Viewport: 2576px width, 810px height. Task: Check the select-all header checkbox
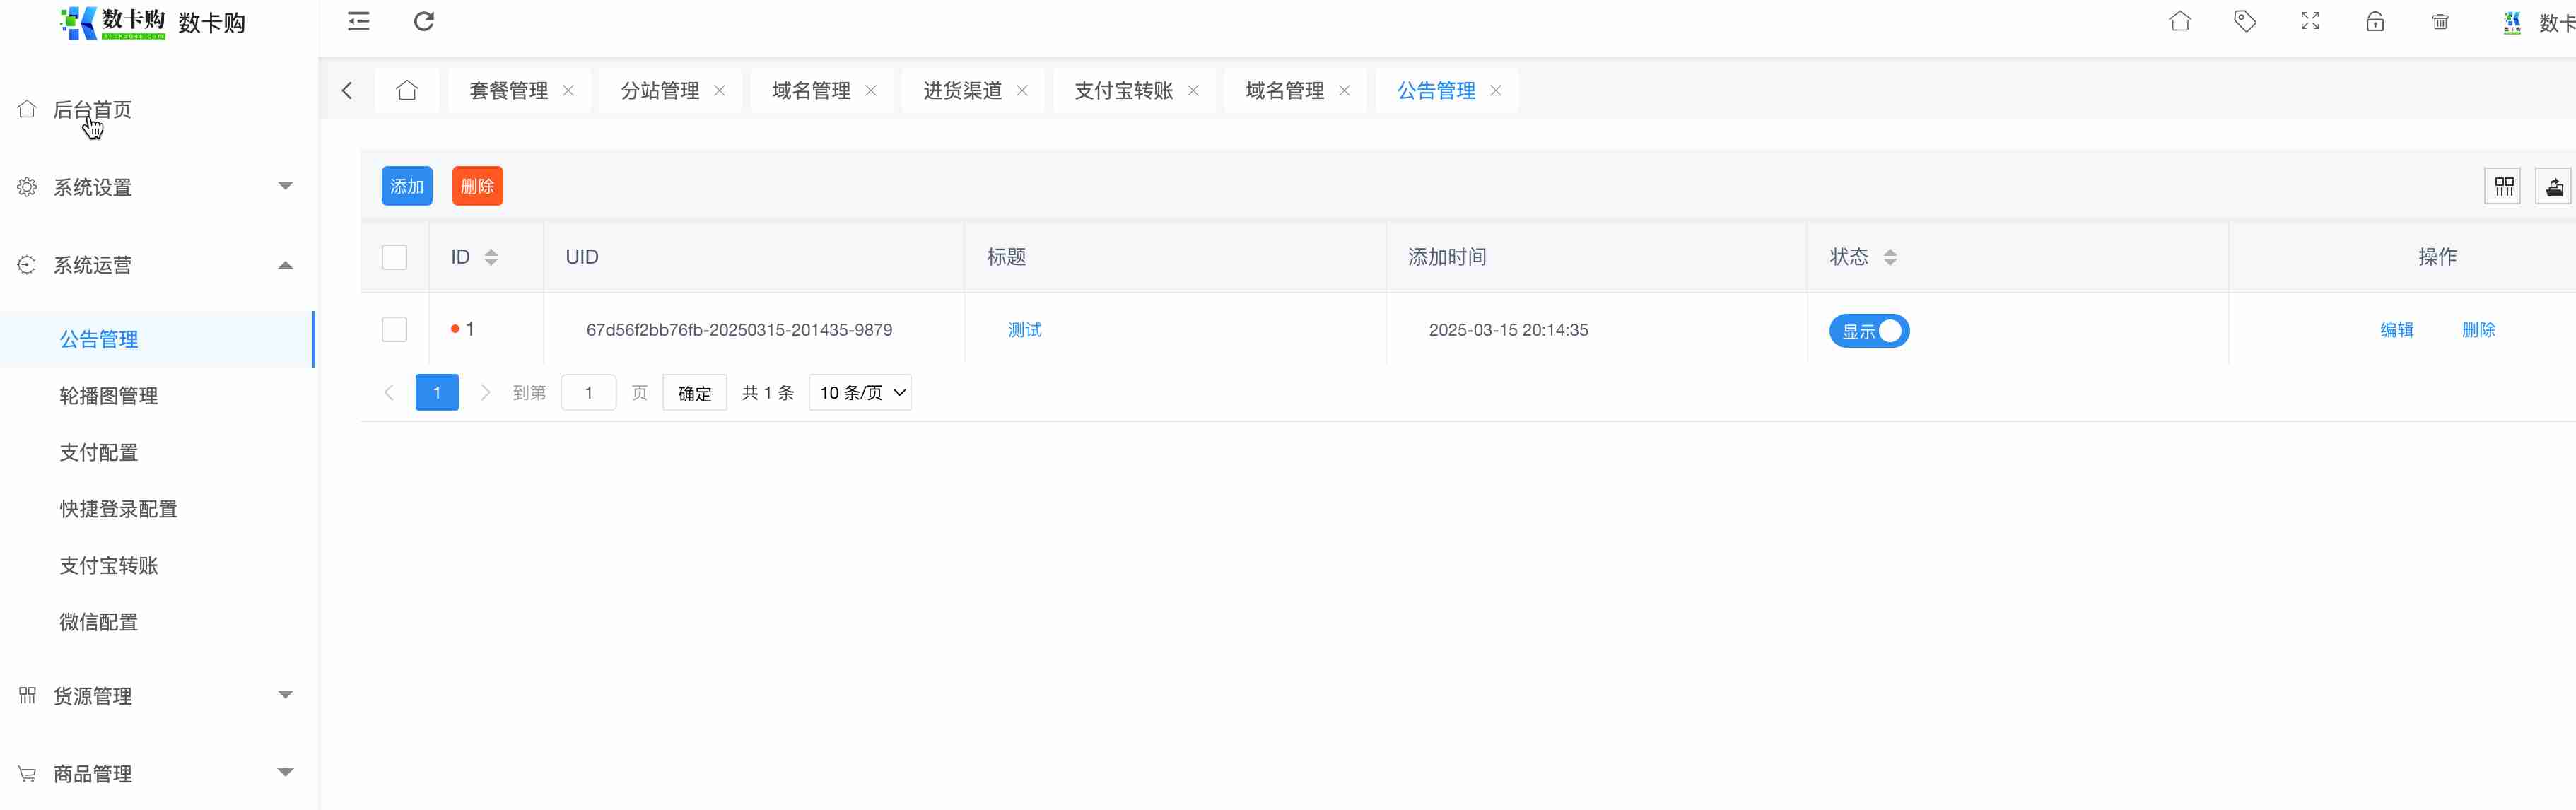click(x=394, y=257)
